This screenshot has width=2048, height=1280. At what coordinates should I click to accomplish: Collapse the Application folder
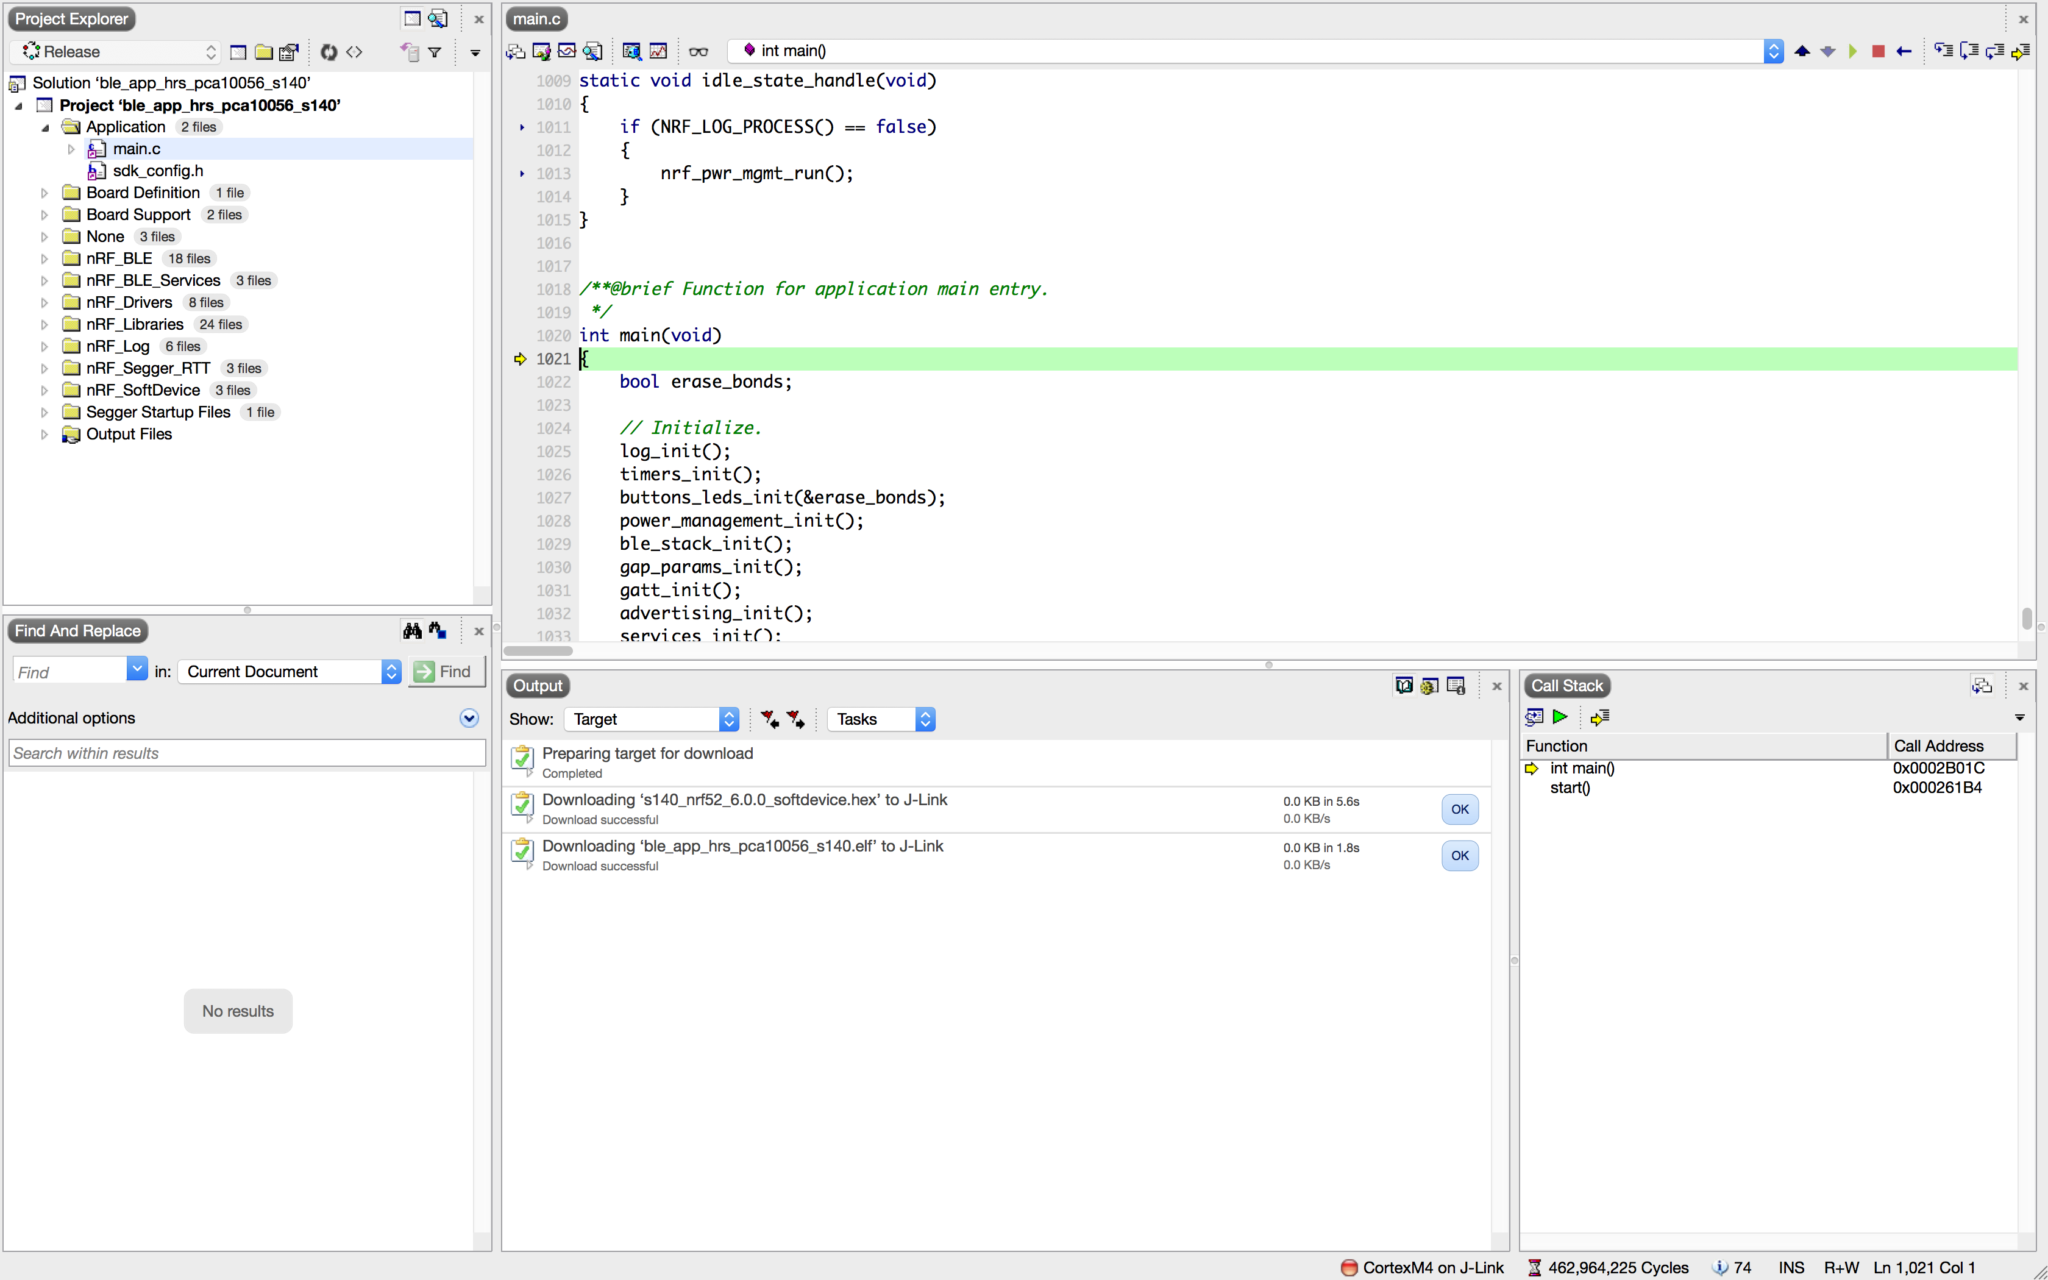point(45,127)
